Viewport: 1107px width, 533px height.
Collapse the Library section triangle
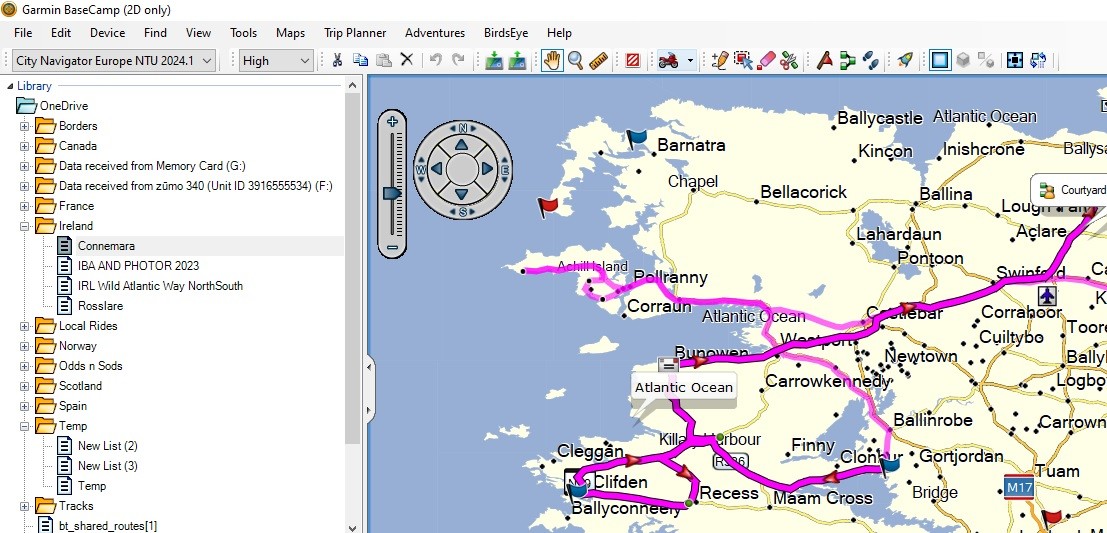pos(11,86)
